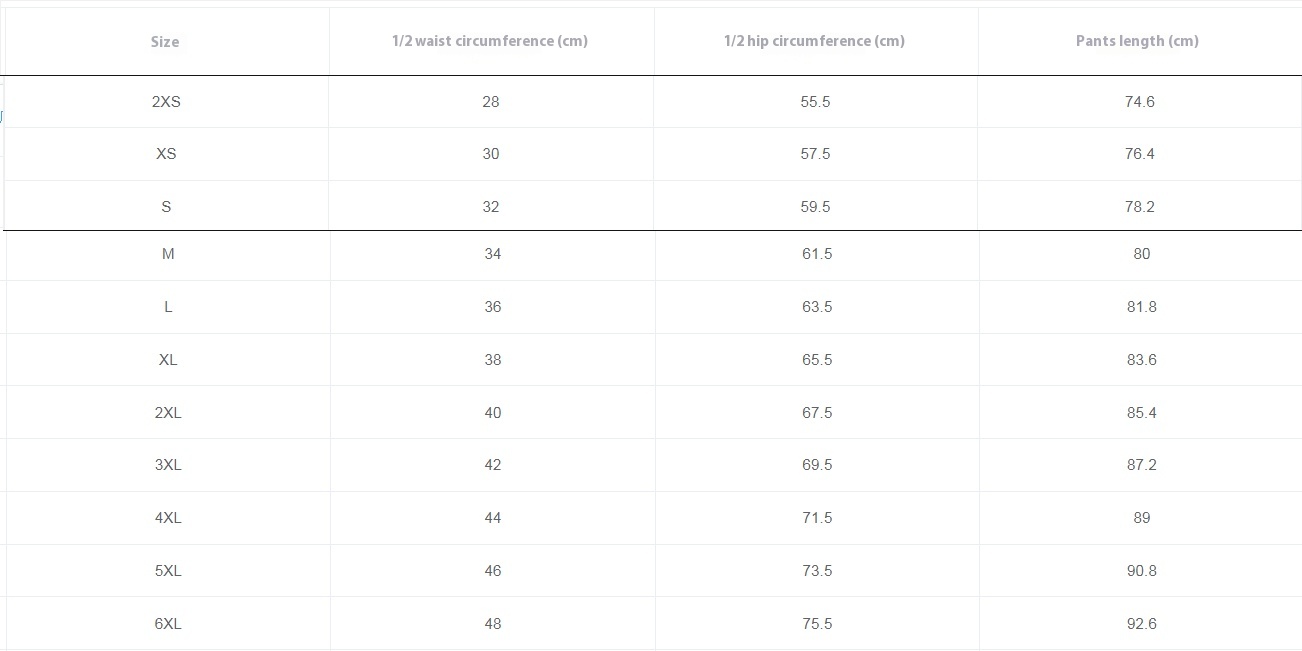Select the 2XS size cell
The width and height of the screenshot is (1302, 651).
point(166,102)
